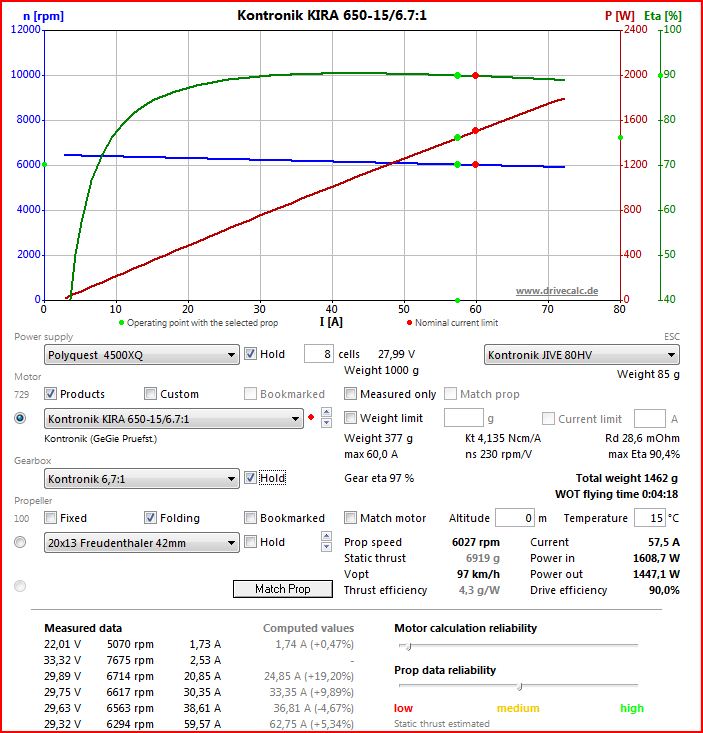Select the Motor radio button
Viewport: 703px width, 733px height.
[20, 418]
